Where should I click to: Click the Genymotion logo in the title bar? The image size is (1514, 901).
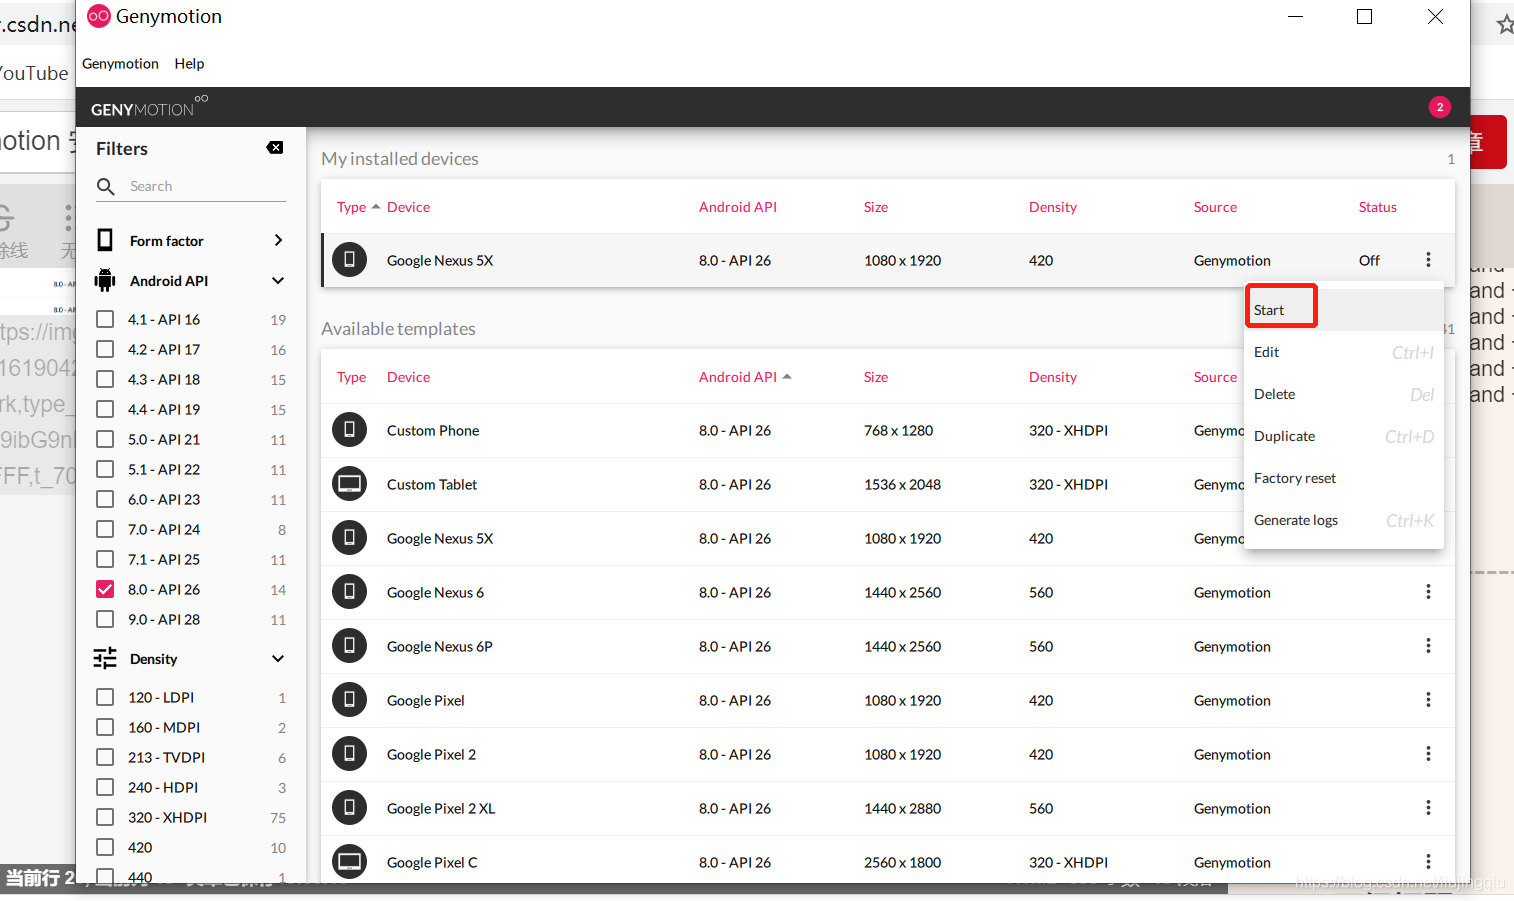click(x=98, y=16)
